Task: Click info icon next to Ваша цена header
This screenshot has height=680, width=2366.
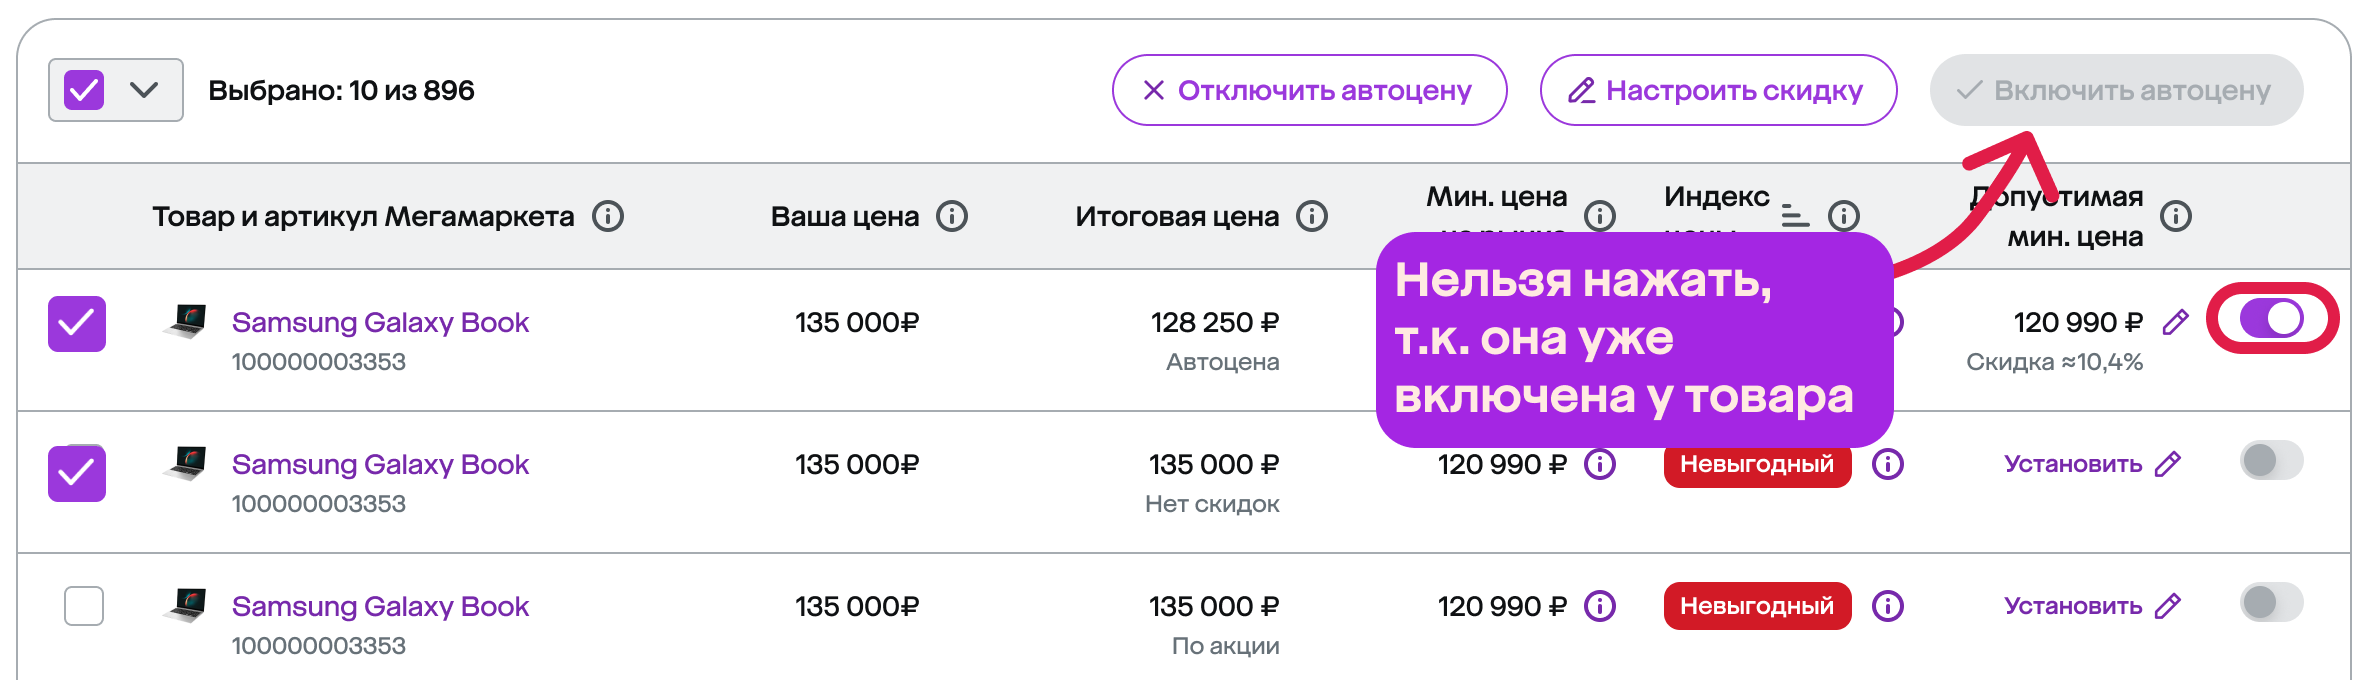Action: pyautogui.click(x=952, y=216)
